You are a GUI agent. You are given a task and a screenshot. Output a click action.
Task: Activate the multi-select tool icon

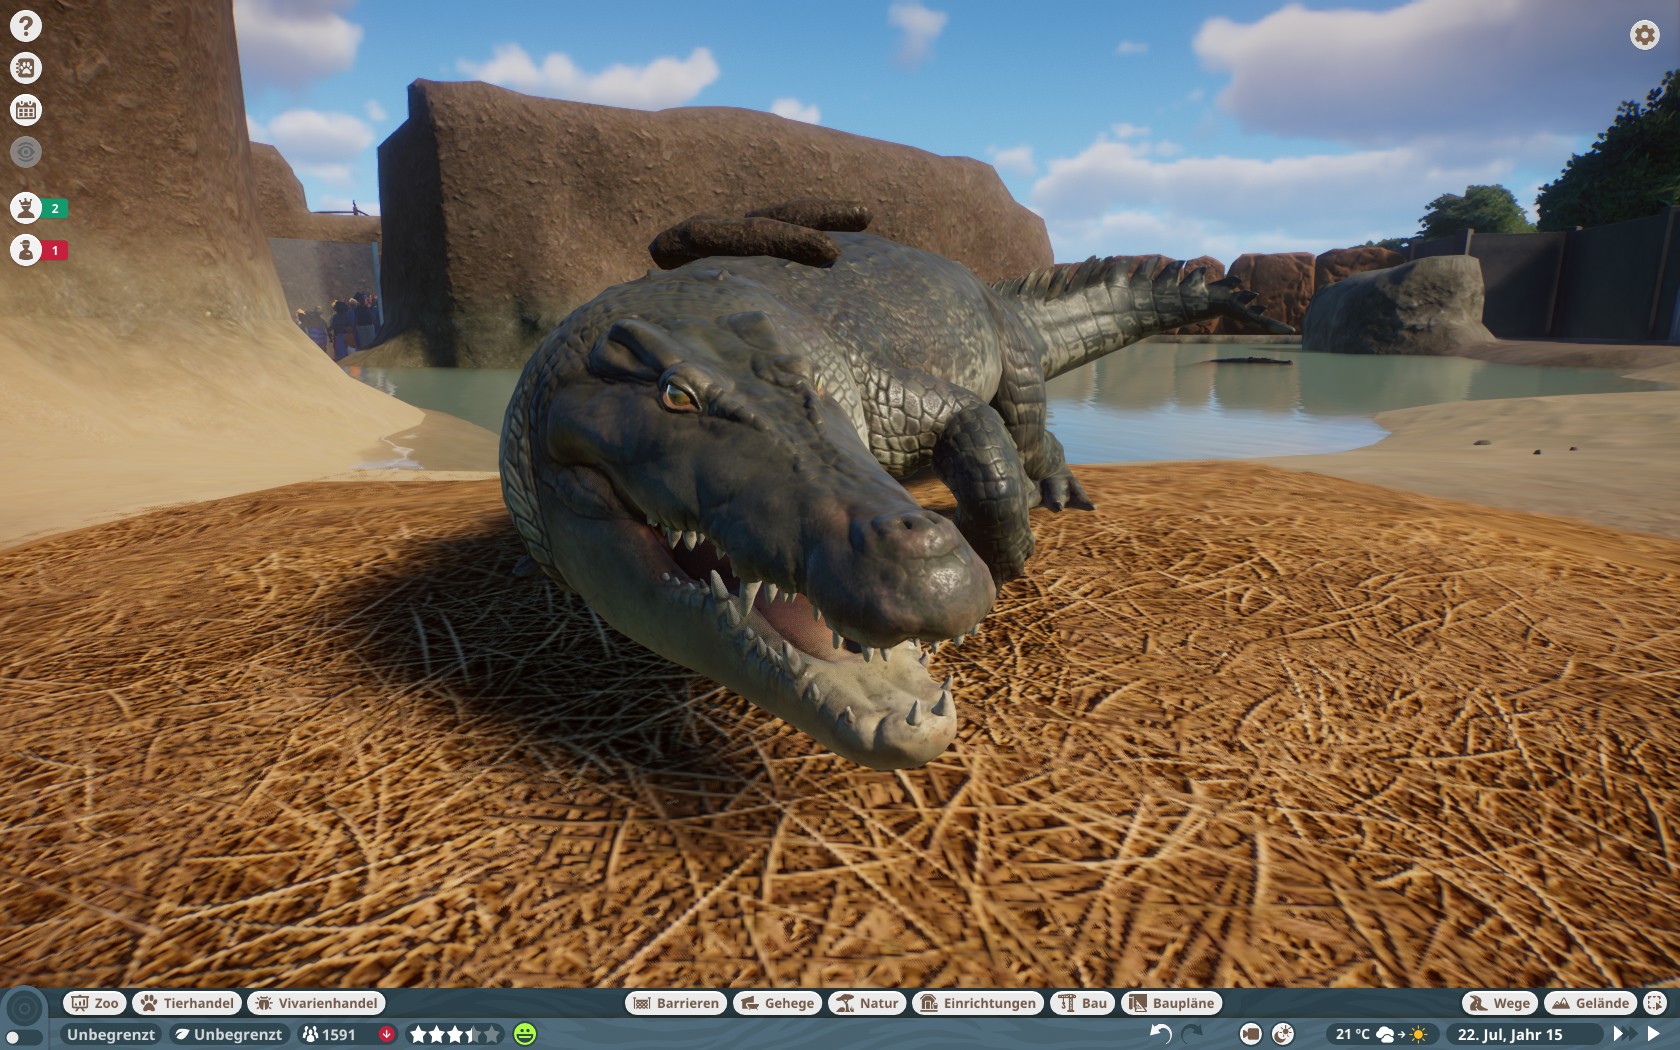pos(1656,1003)
